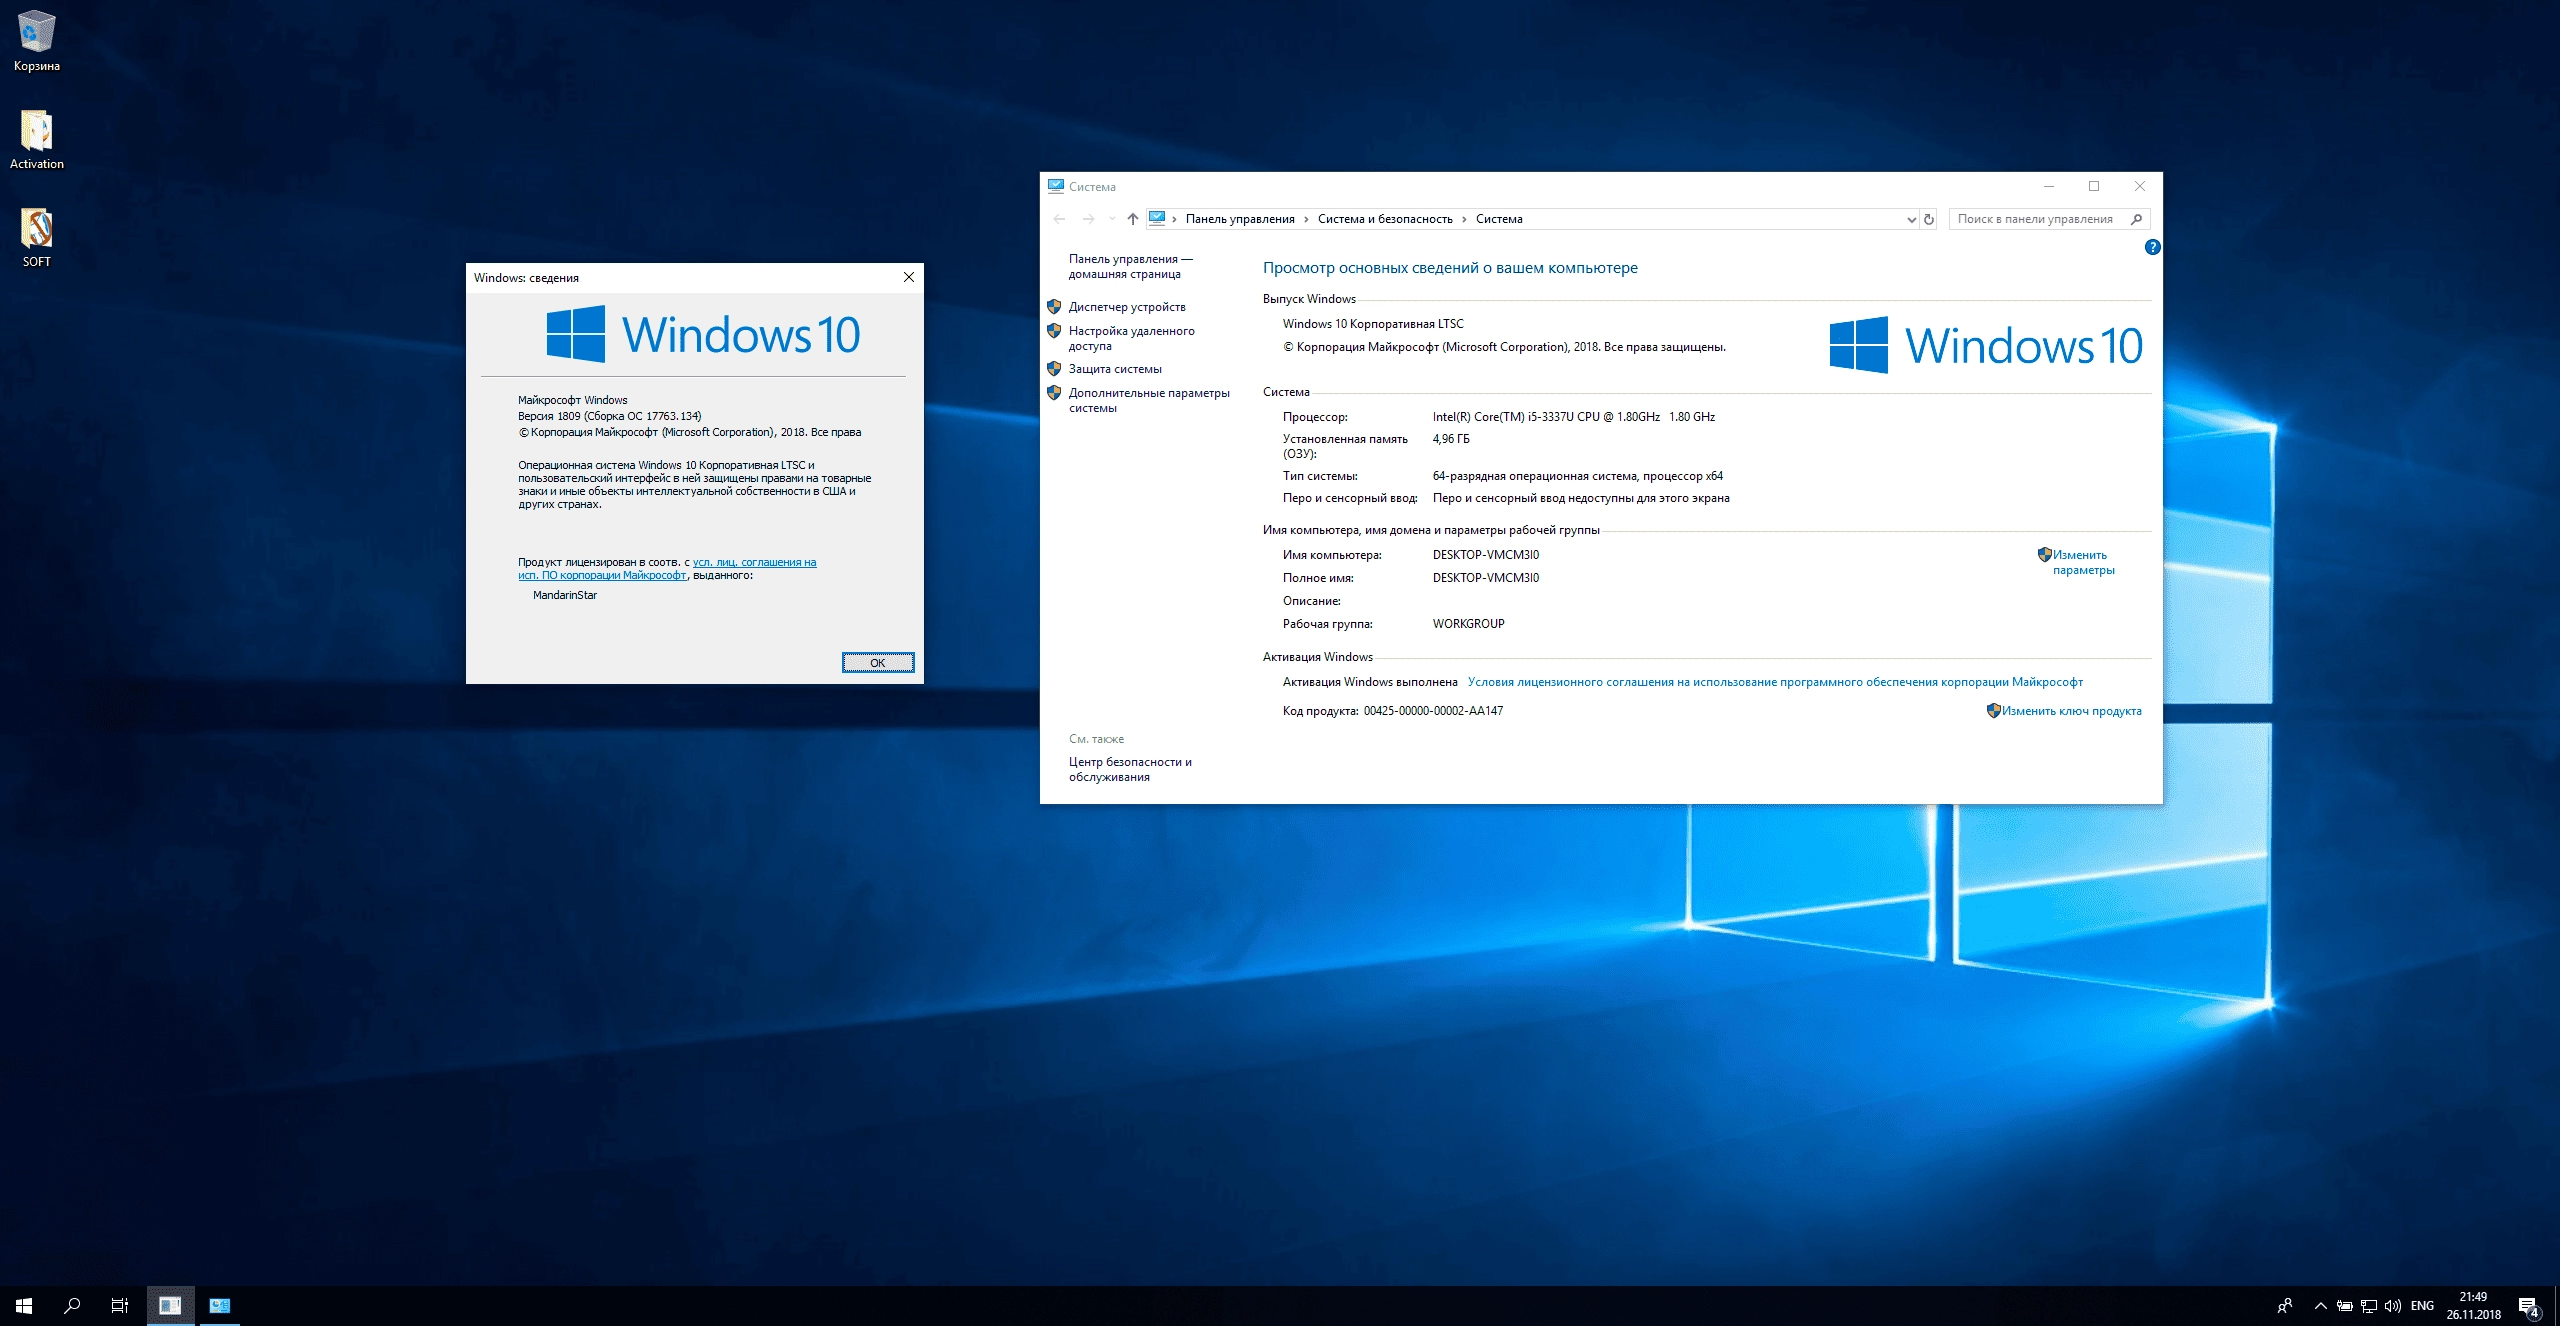The width and height of the screenshot is (2560, 1326).
Task: Click the Windows 10 Корпоративная LTSC edition text
Action: point(1373,324)
